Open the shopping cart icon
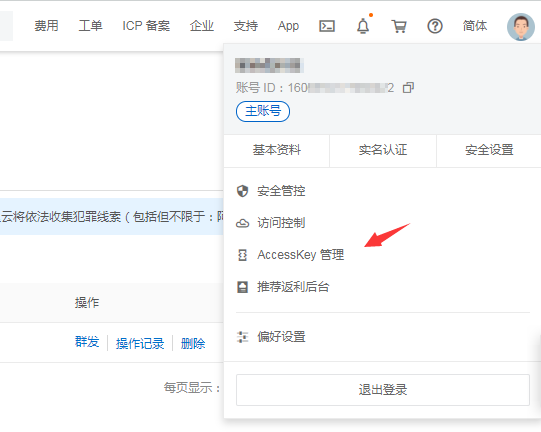541x432 pixels. [x=399, y=26]
